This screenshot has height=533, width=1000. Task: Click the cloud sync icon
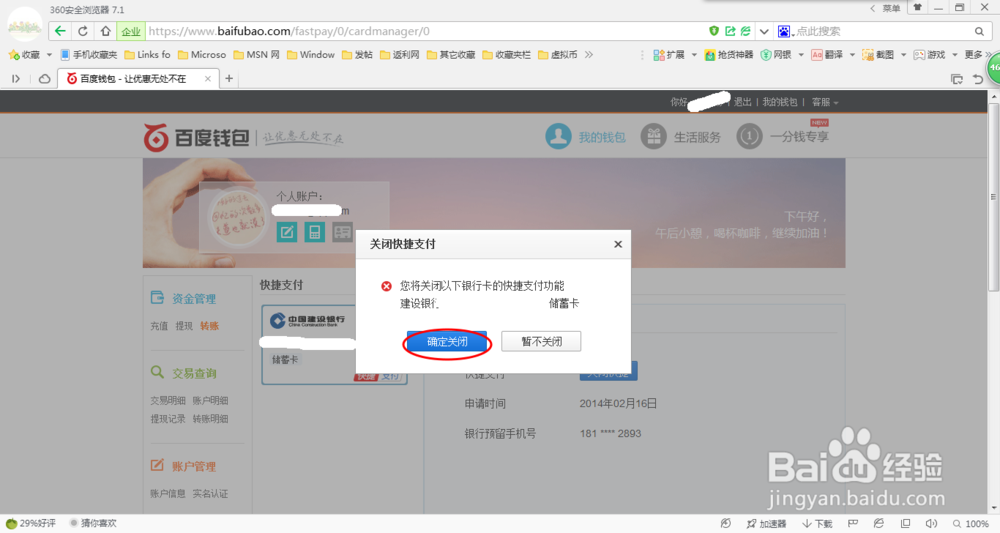tap(45, 78)
